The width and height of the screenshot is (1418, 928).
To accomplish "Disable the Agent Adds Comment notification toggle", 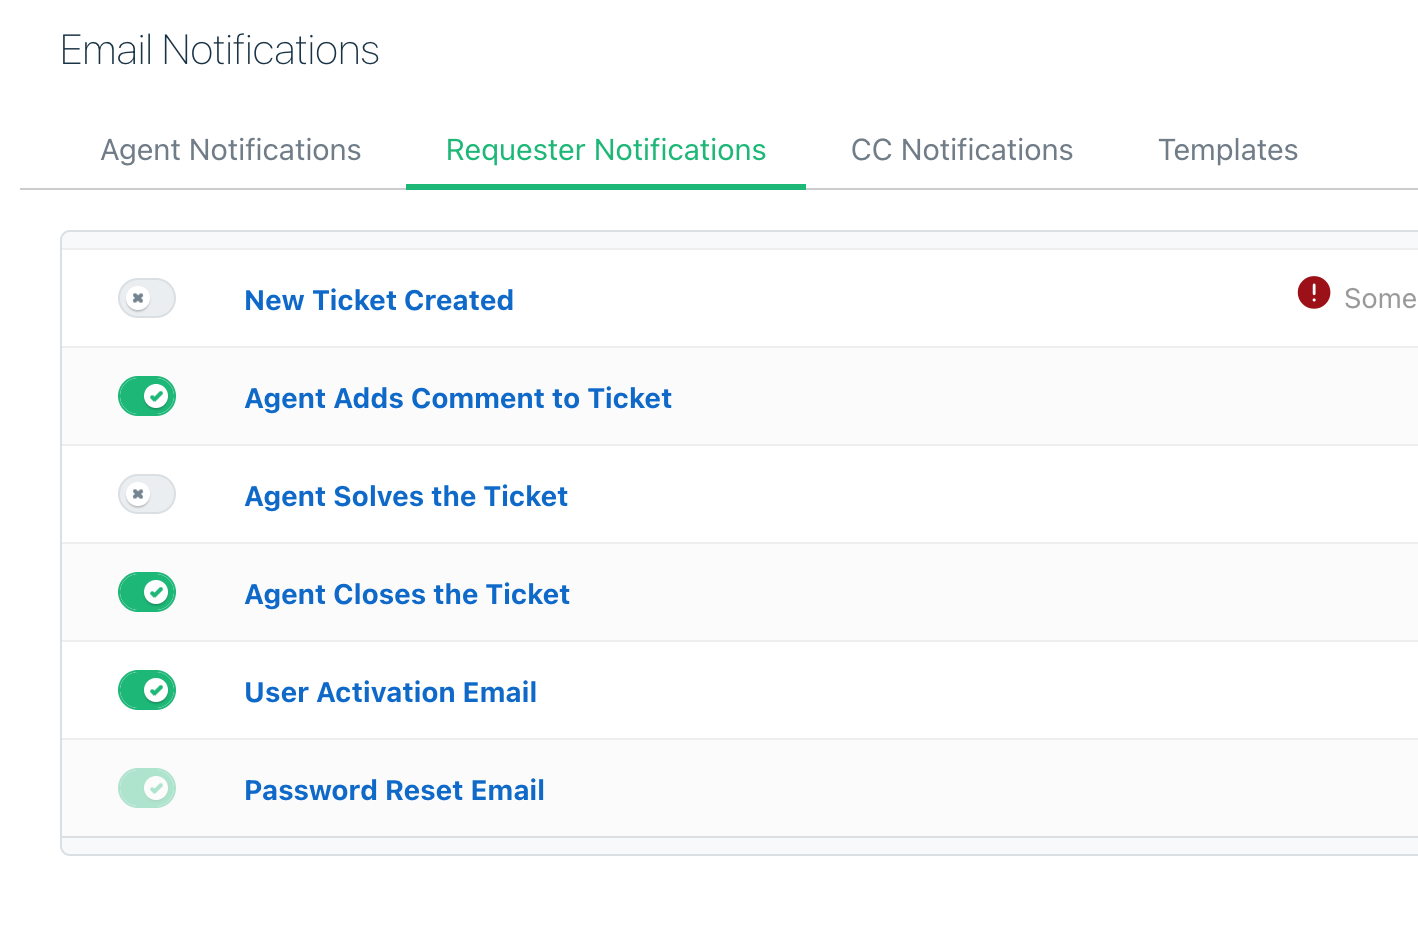I will pyautogui.click(x=147, y=396).
